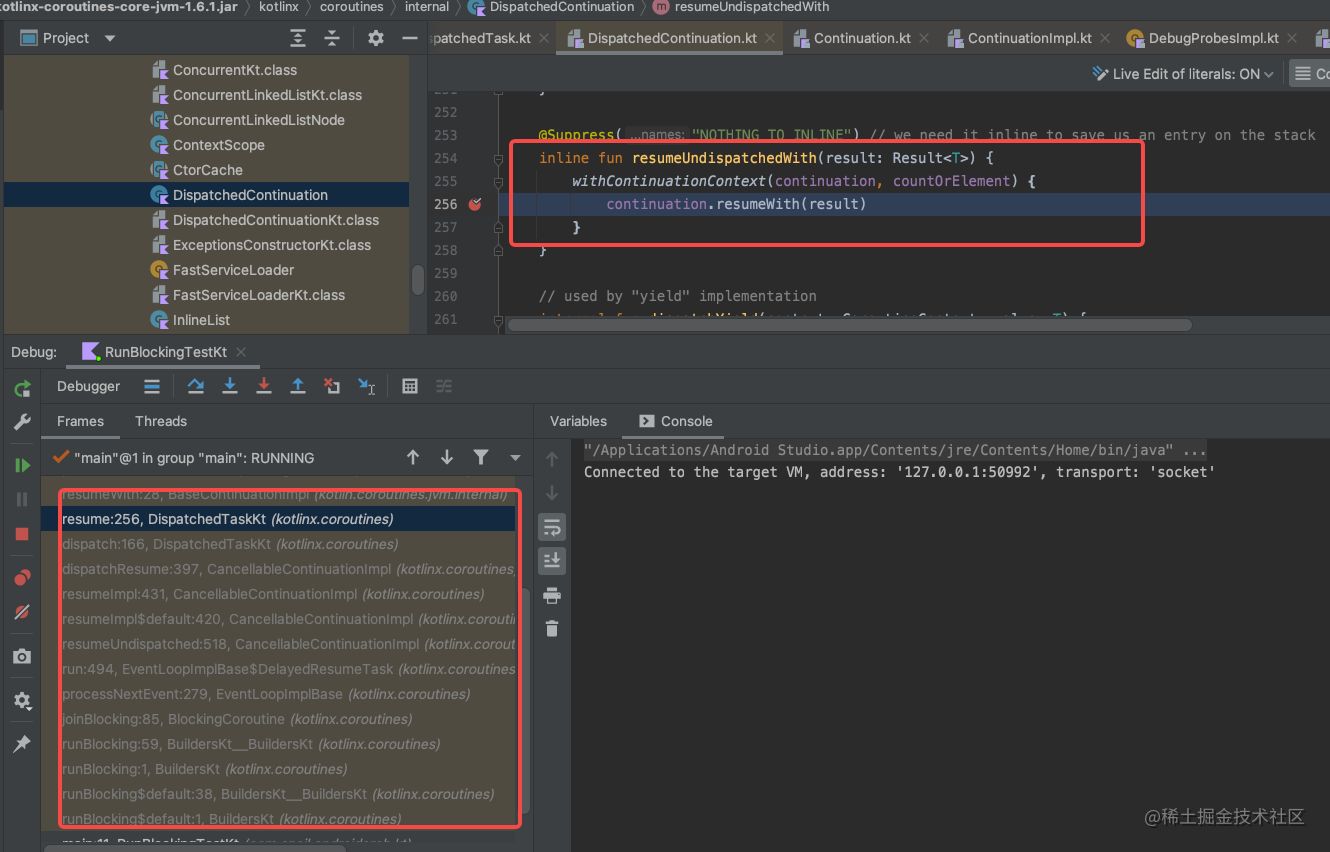
Task: Click the red Stop icon
Action: pyautogui.click(x=22, y=534)
